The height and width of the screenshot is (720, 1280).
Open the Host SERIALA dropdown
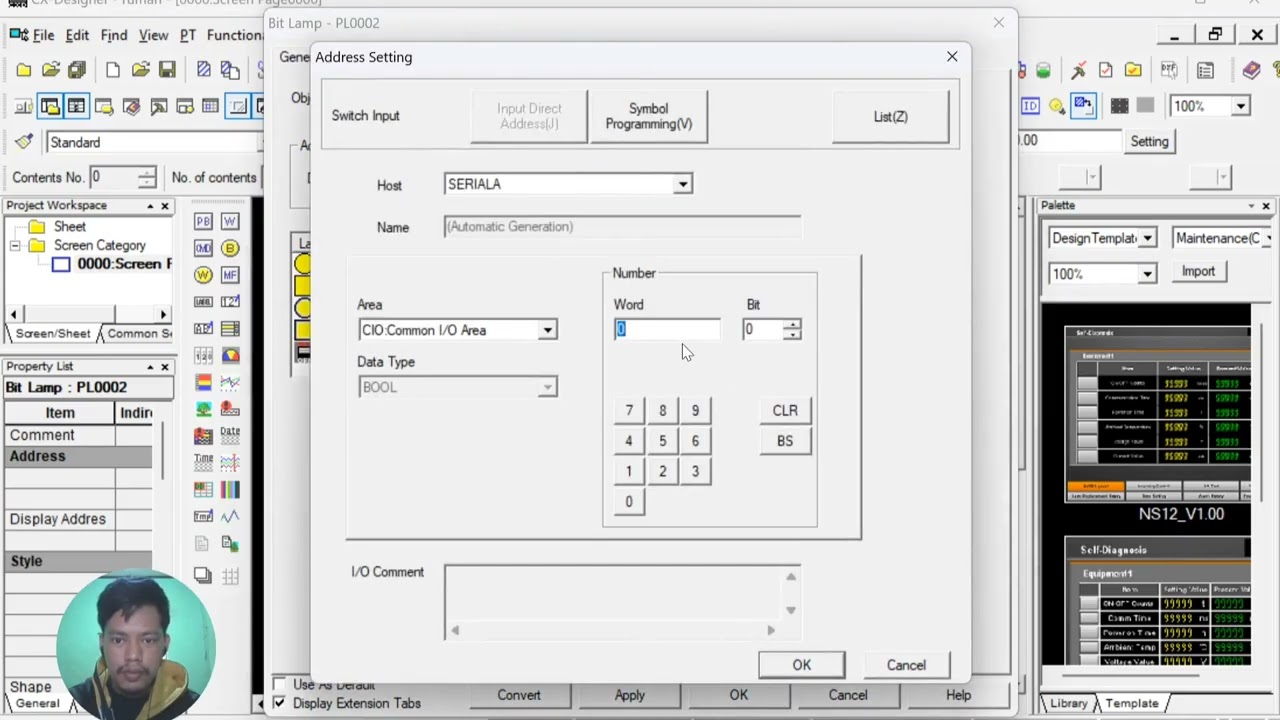pyautogui.click(x=682, y=184)
